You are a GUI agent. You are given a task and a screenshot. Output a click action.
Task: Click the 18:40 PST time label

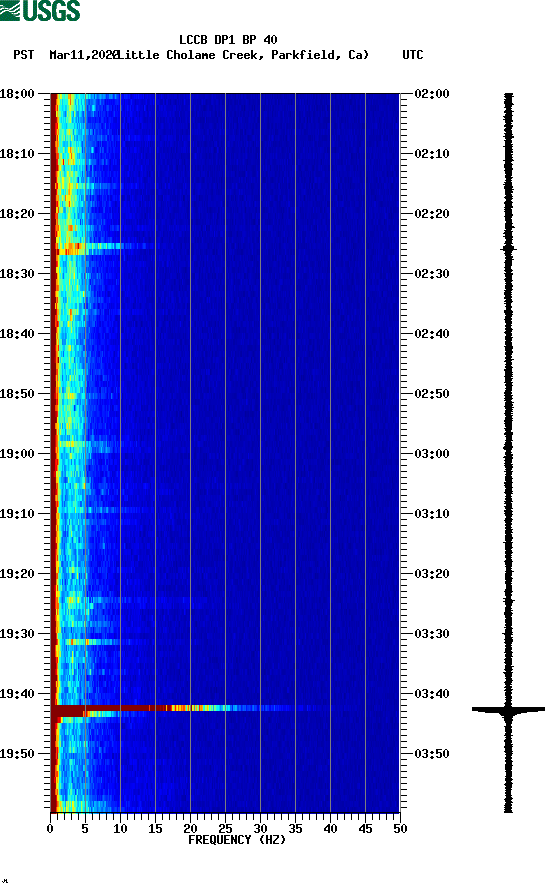(x=17, y=334)
